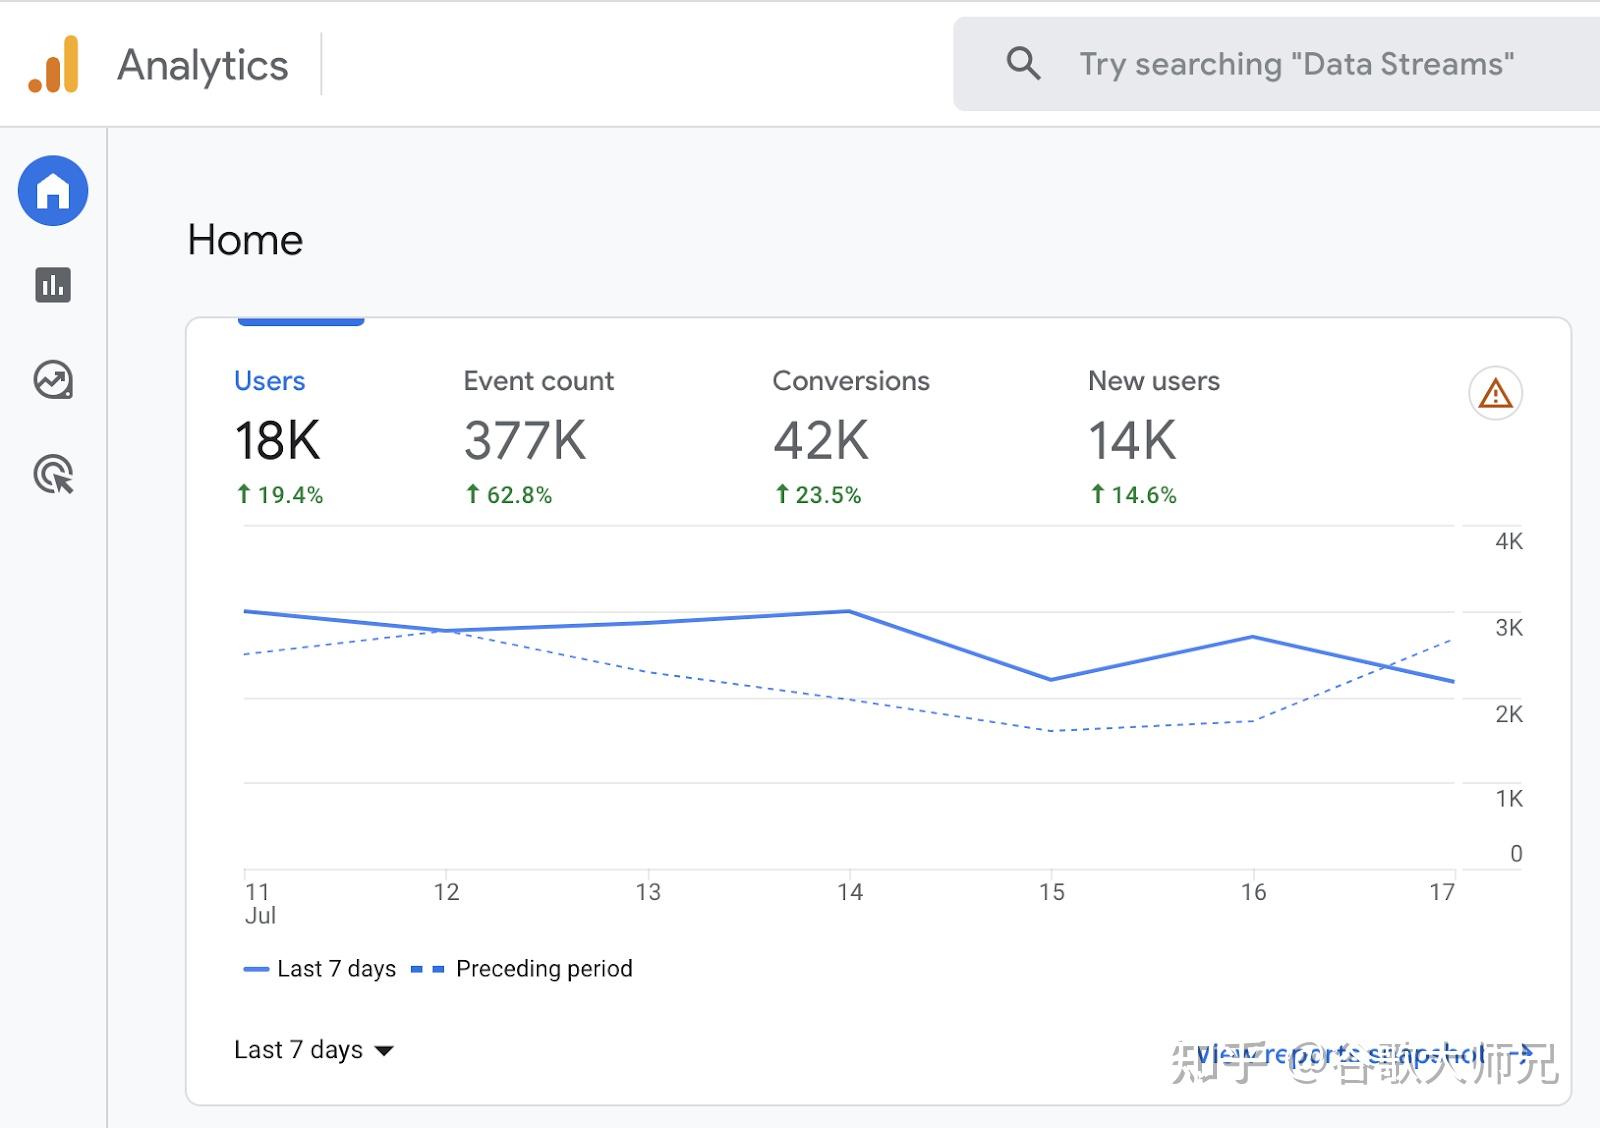Open the Reports bar-chart icon

tap(53, 285)
